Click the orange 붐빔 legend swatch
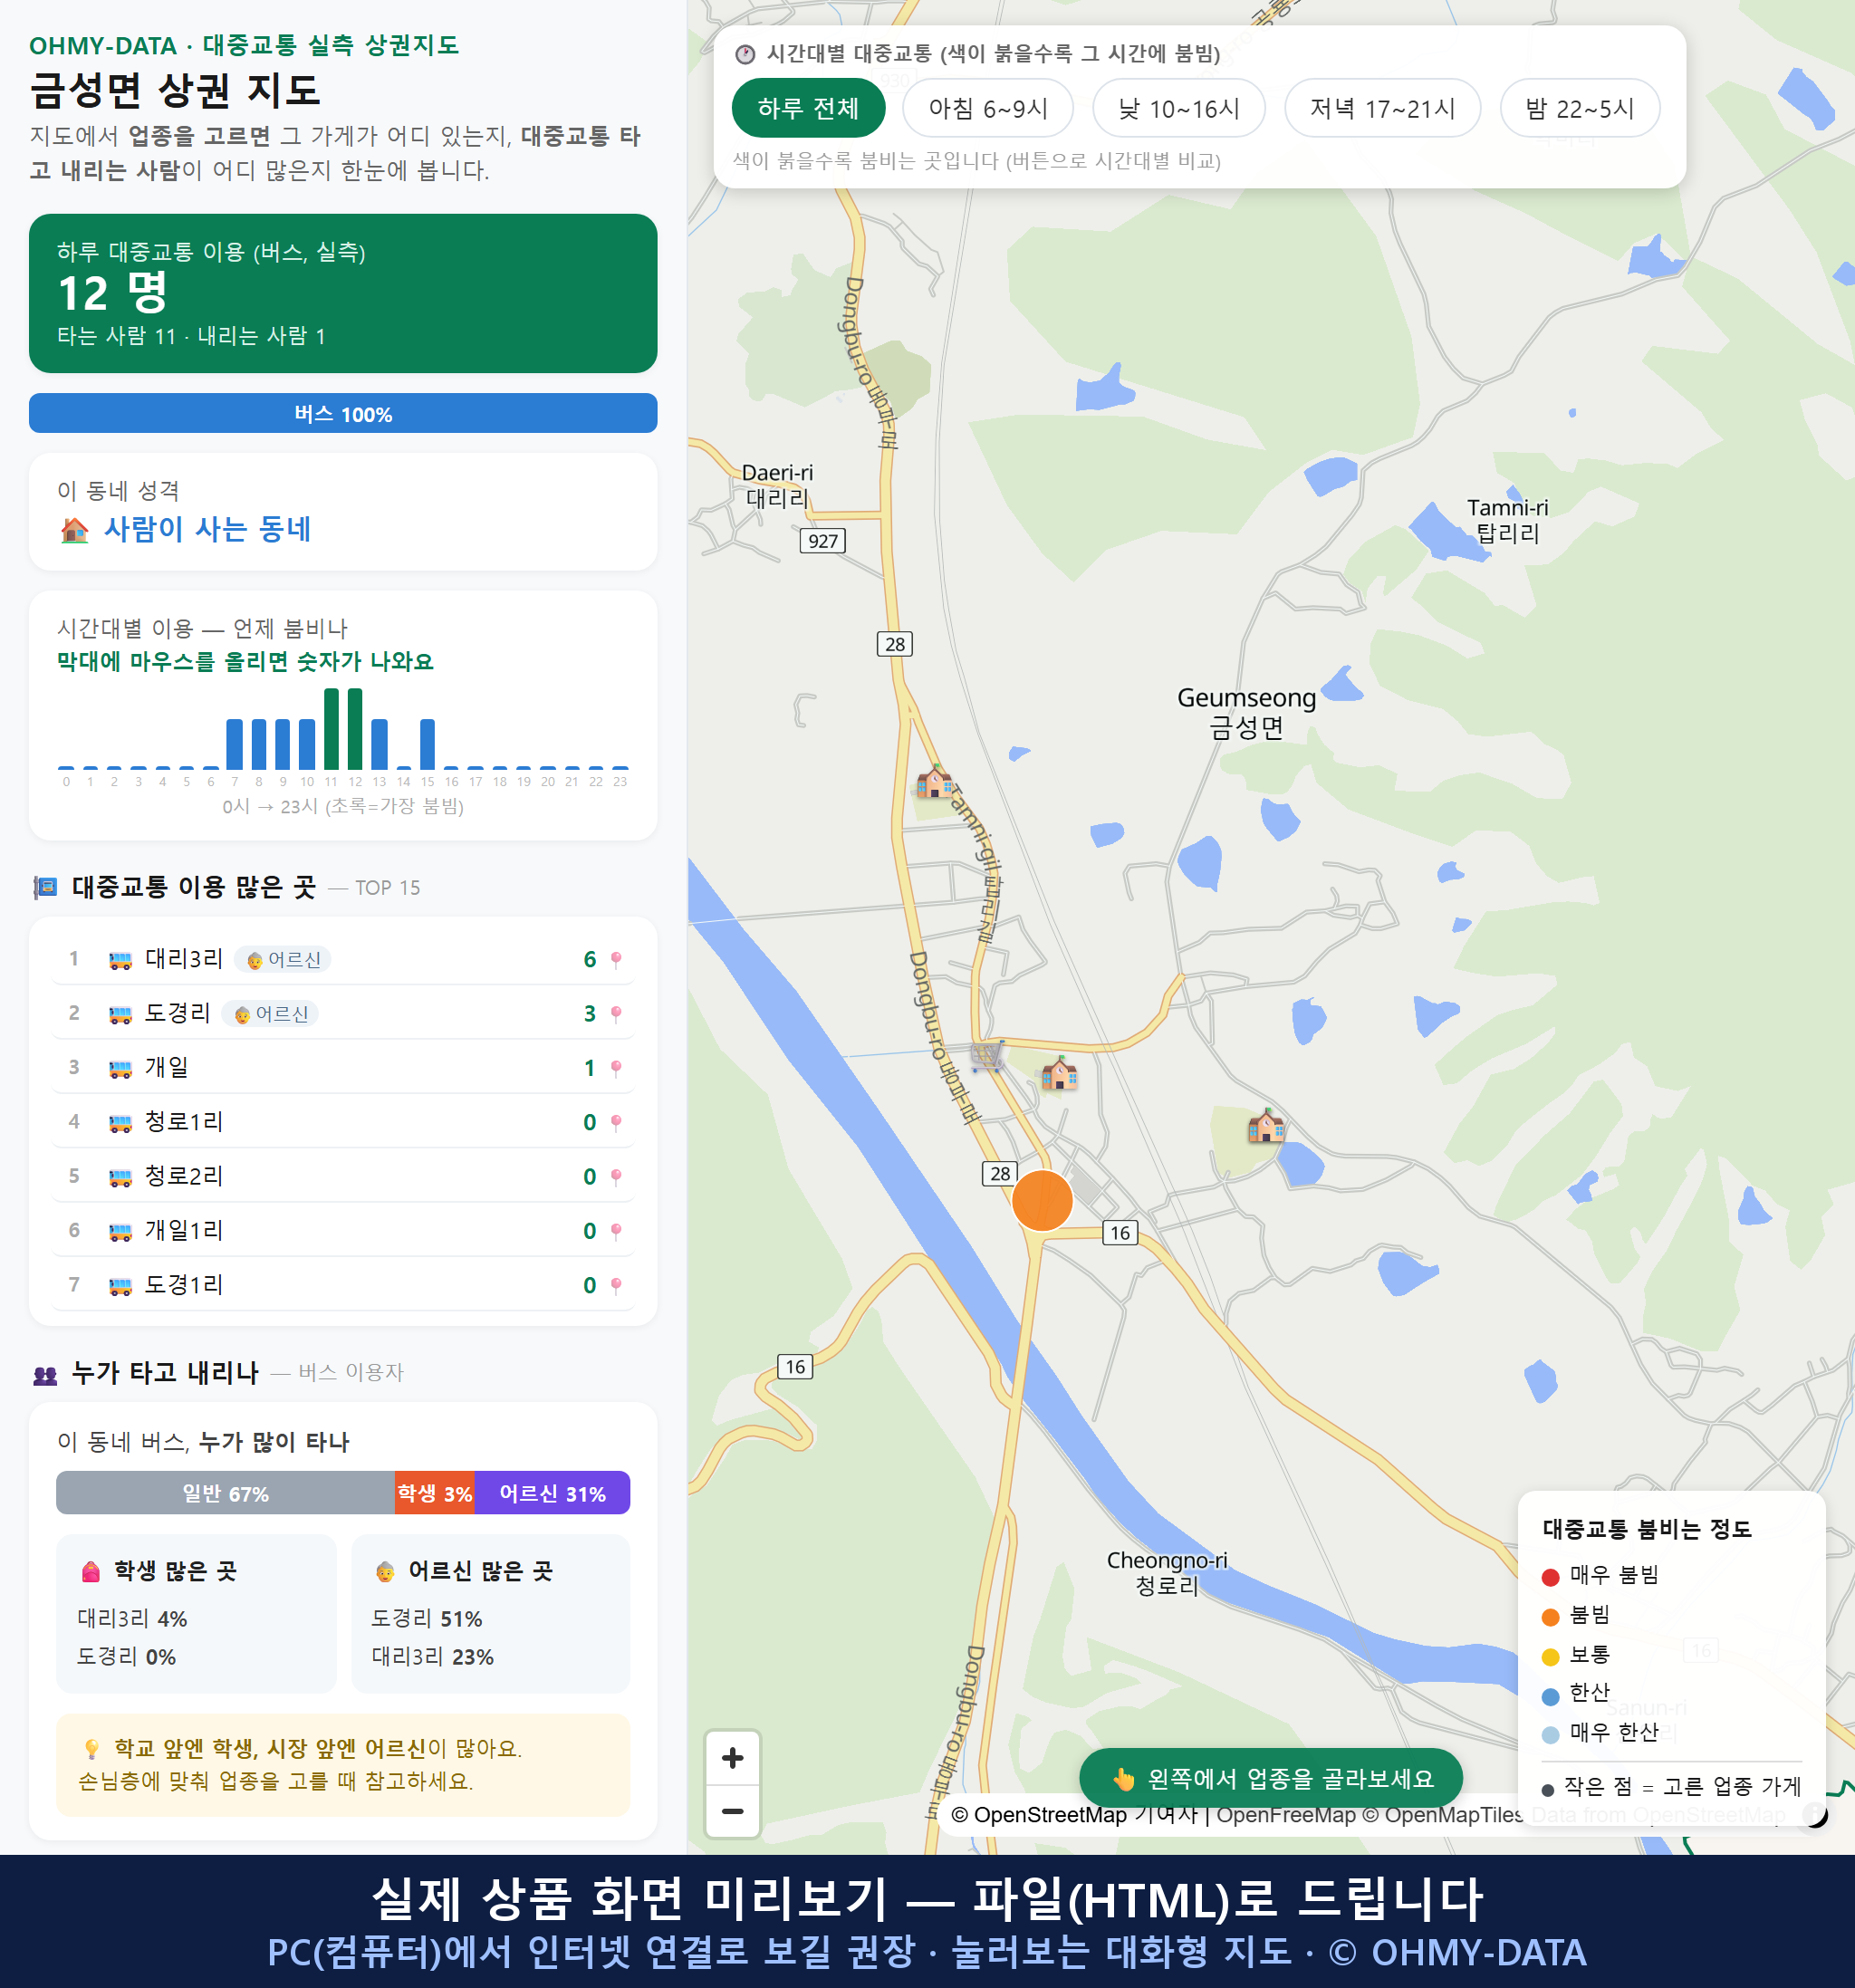 (1550, 1617)
